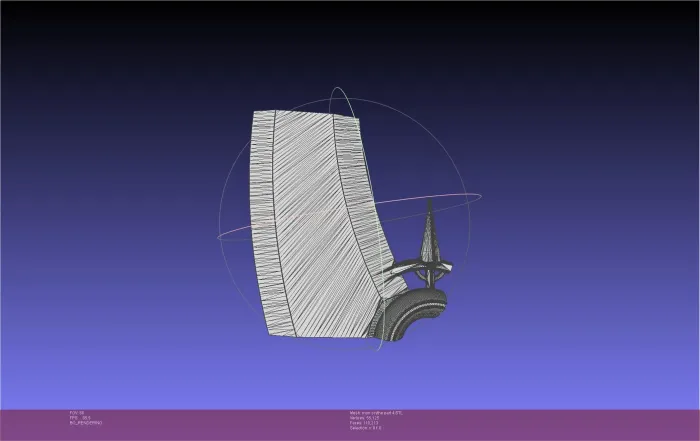Click the Mesh file name line
The height and width of the screenshot is (441, 700).
[x=376, y=413]
